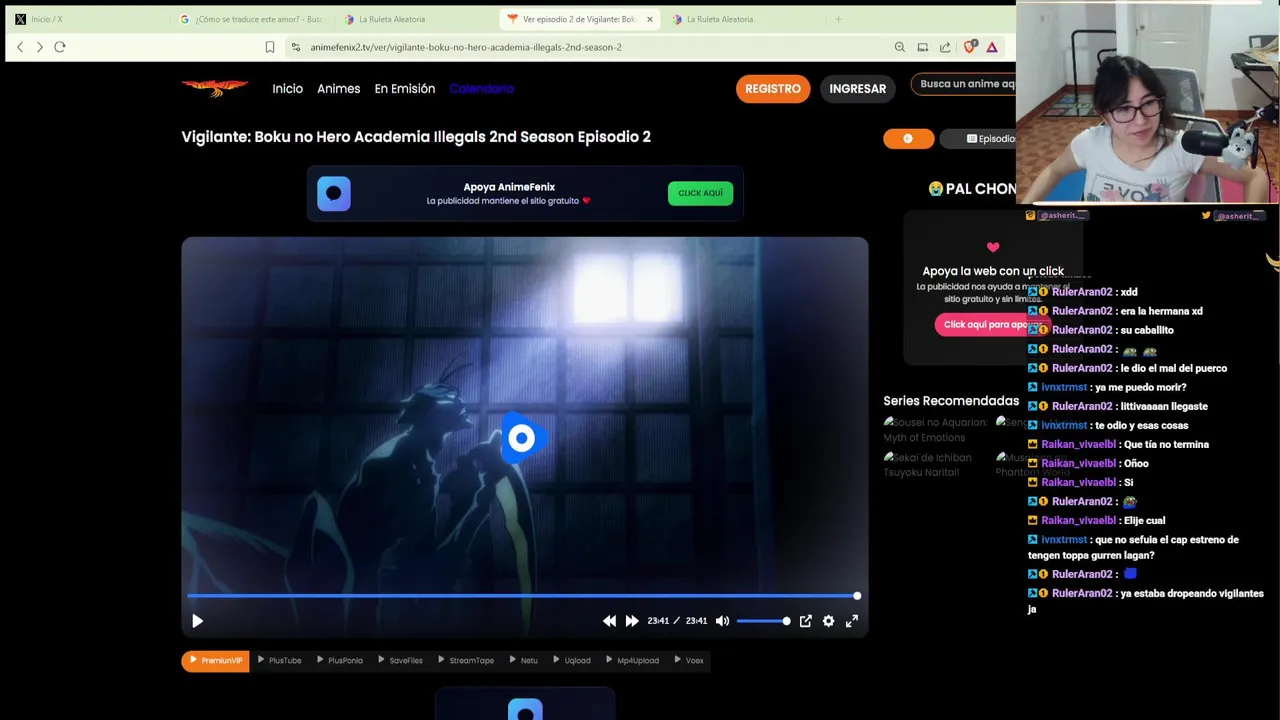Seek on the video progress bar

pyautogui.click(x=524, y=596)
